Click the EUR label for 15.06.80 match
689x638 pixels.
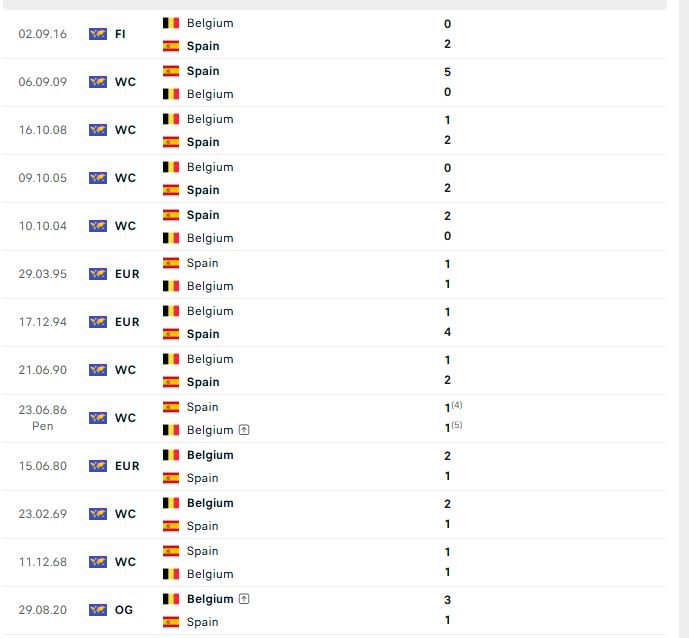point(127,466)
